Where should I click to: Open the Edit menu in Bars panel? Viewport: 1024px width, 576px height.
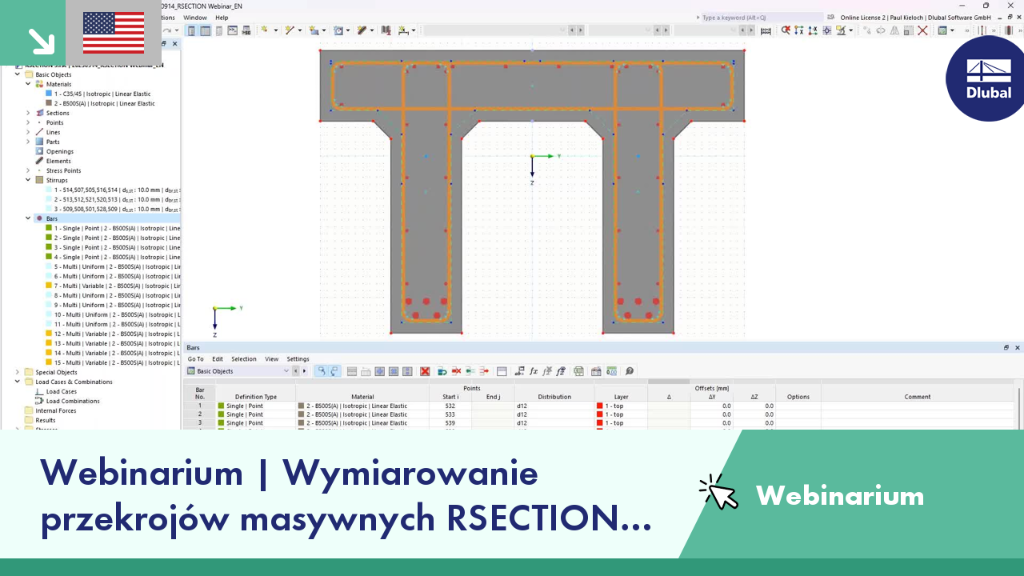[x=217, y=359]
